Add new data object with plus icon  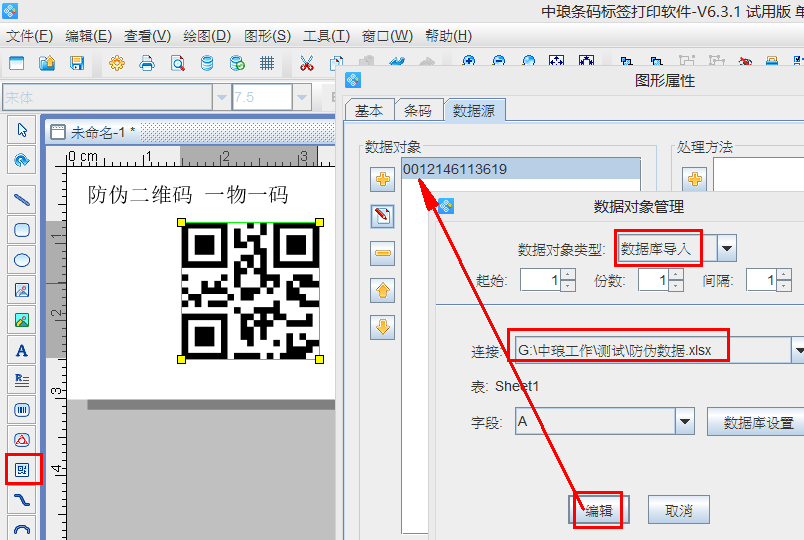coord(382,180)
